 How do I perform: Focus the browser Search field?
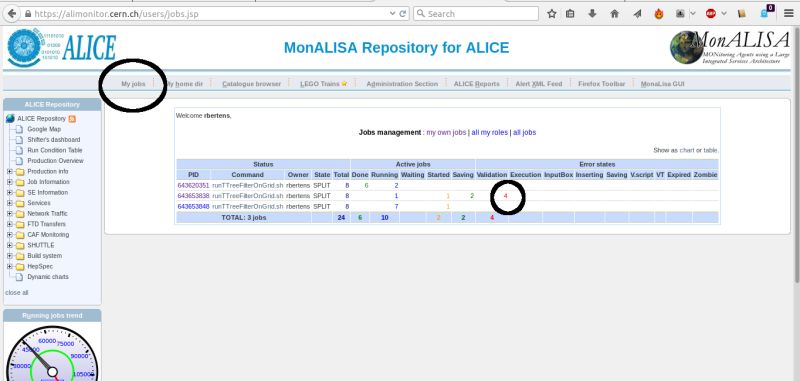pyautogui.click(x=476, y=14)
